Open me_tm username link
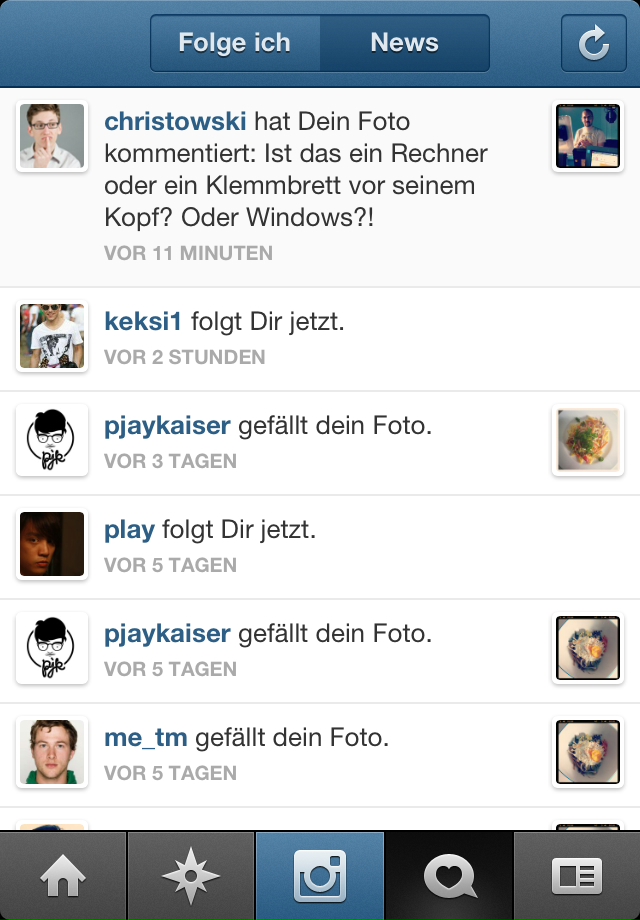 point(146,738)
